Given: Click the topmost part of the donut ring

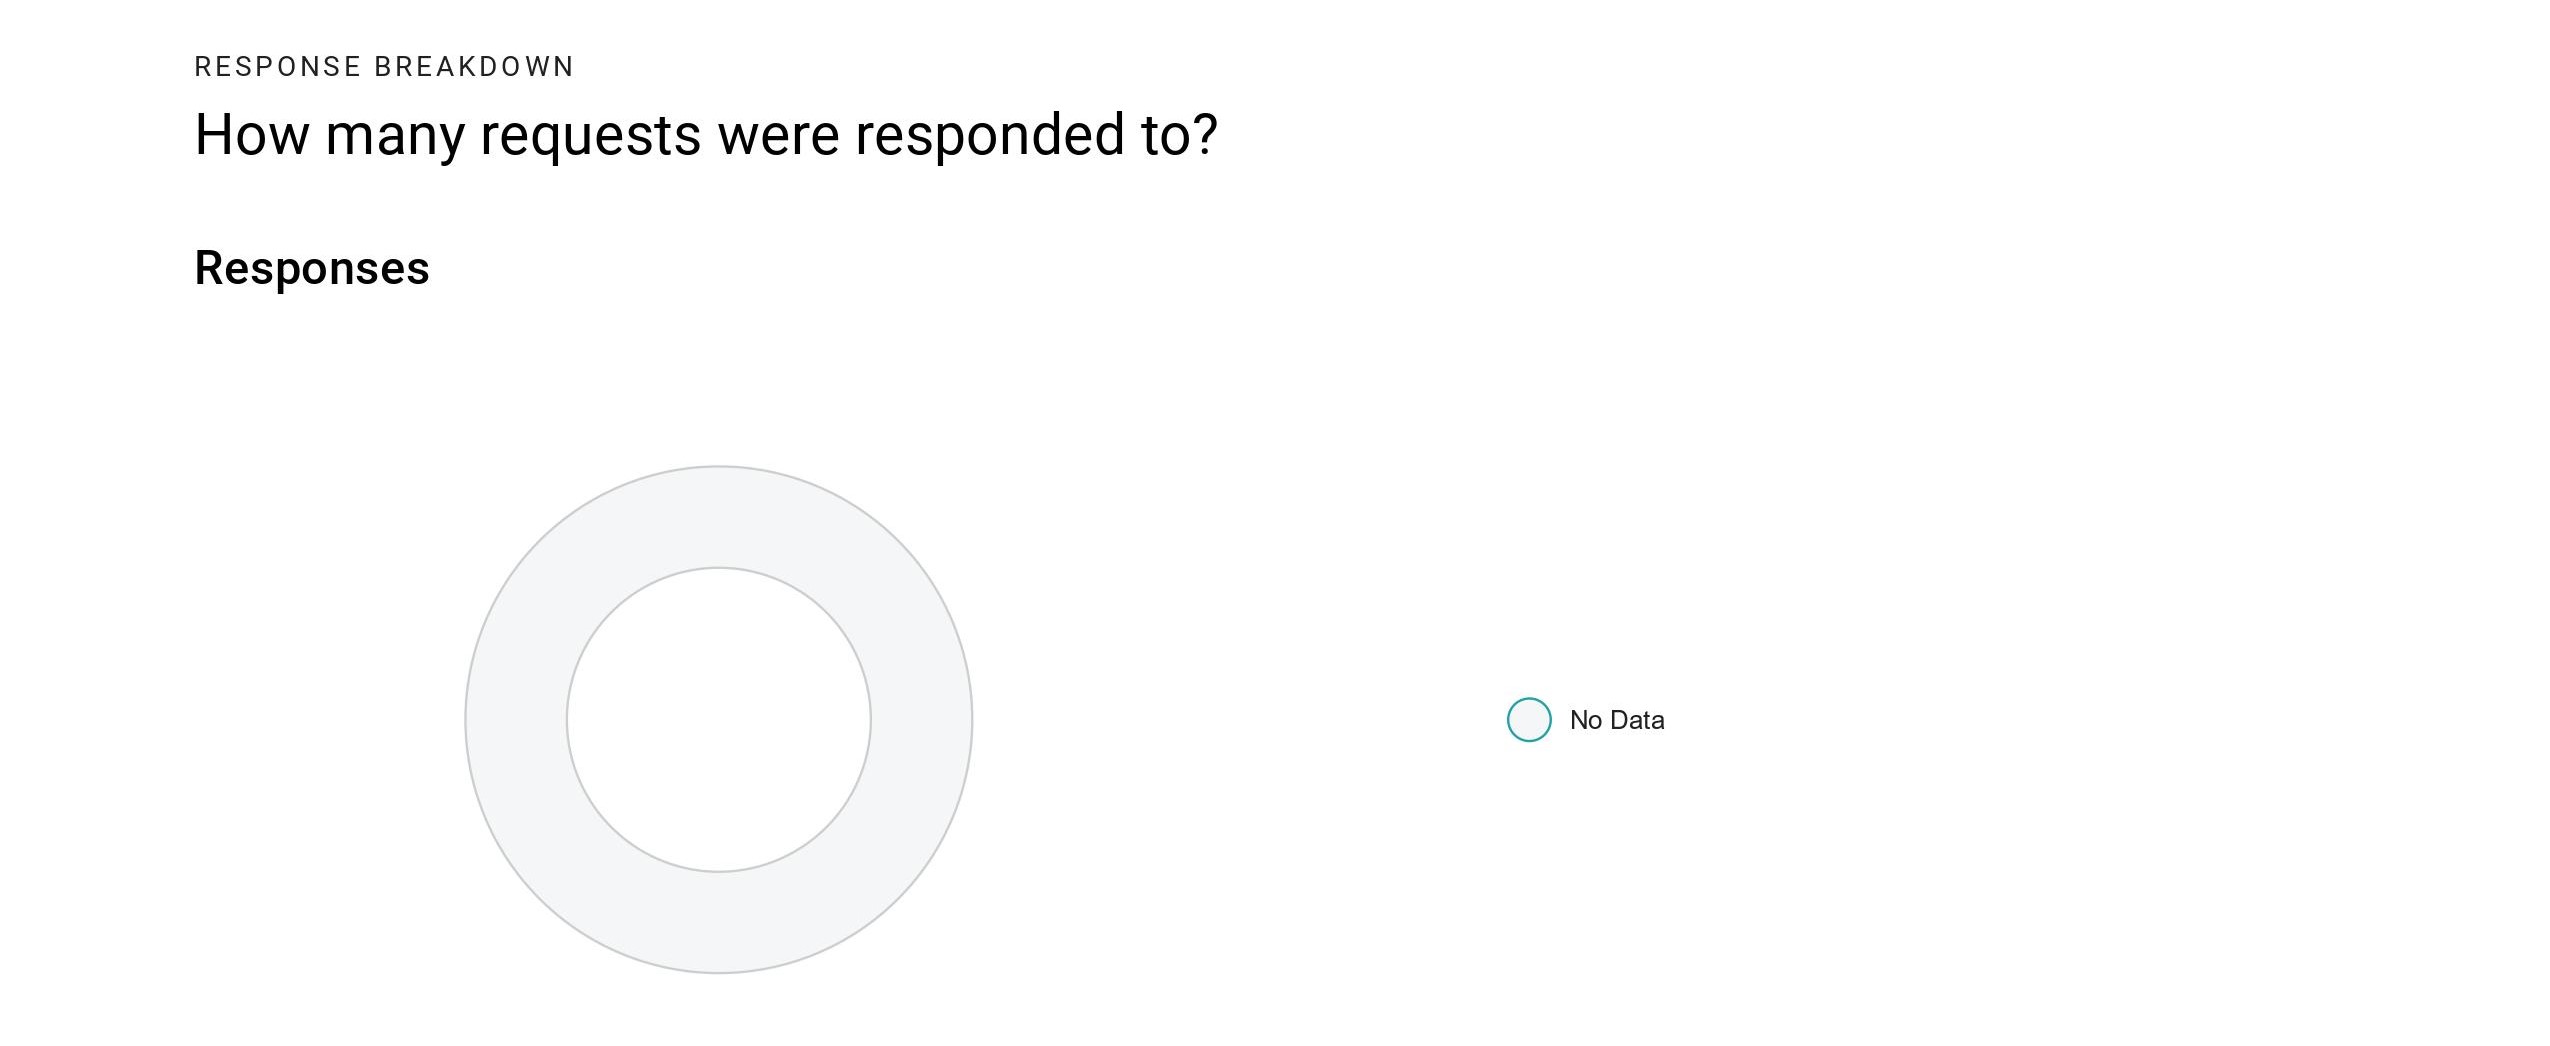Looking at the screenshot, I should pos(718,517).
